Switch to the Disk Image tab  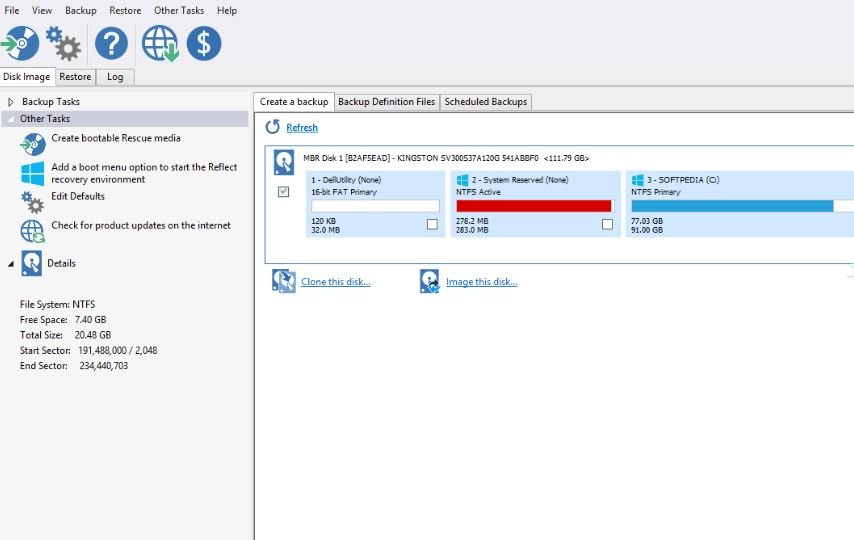pyautogui.click(x=27, y=77)
